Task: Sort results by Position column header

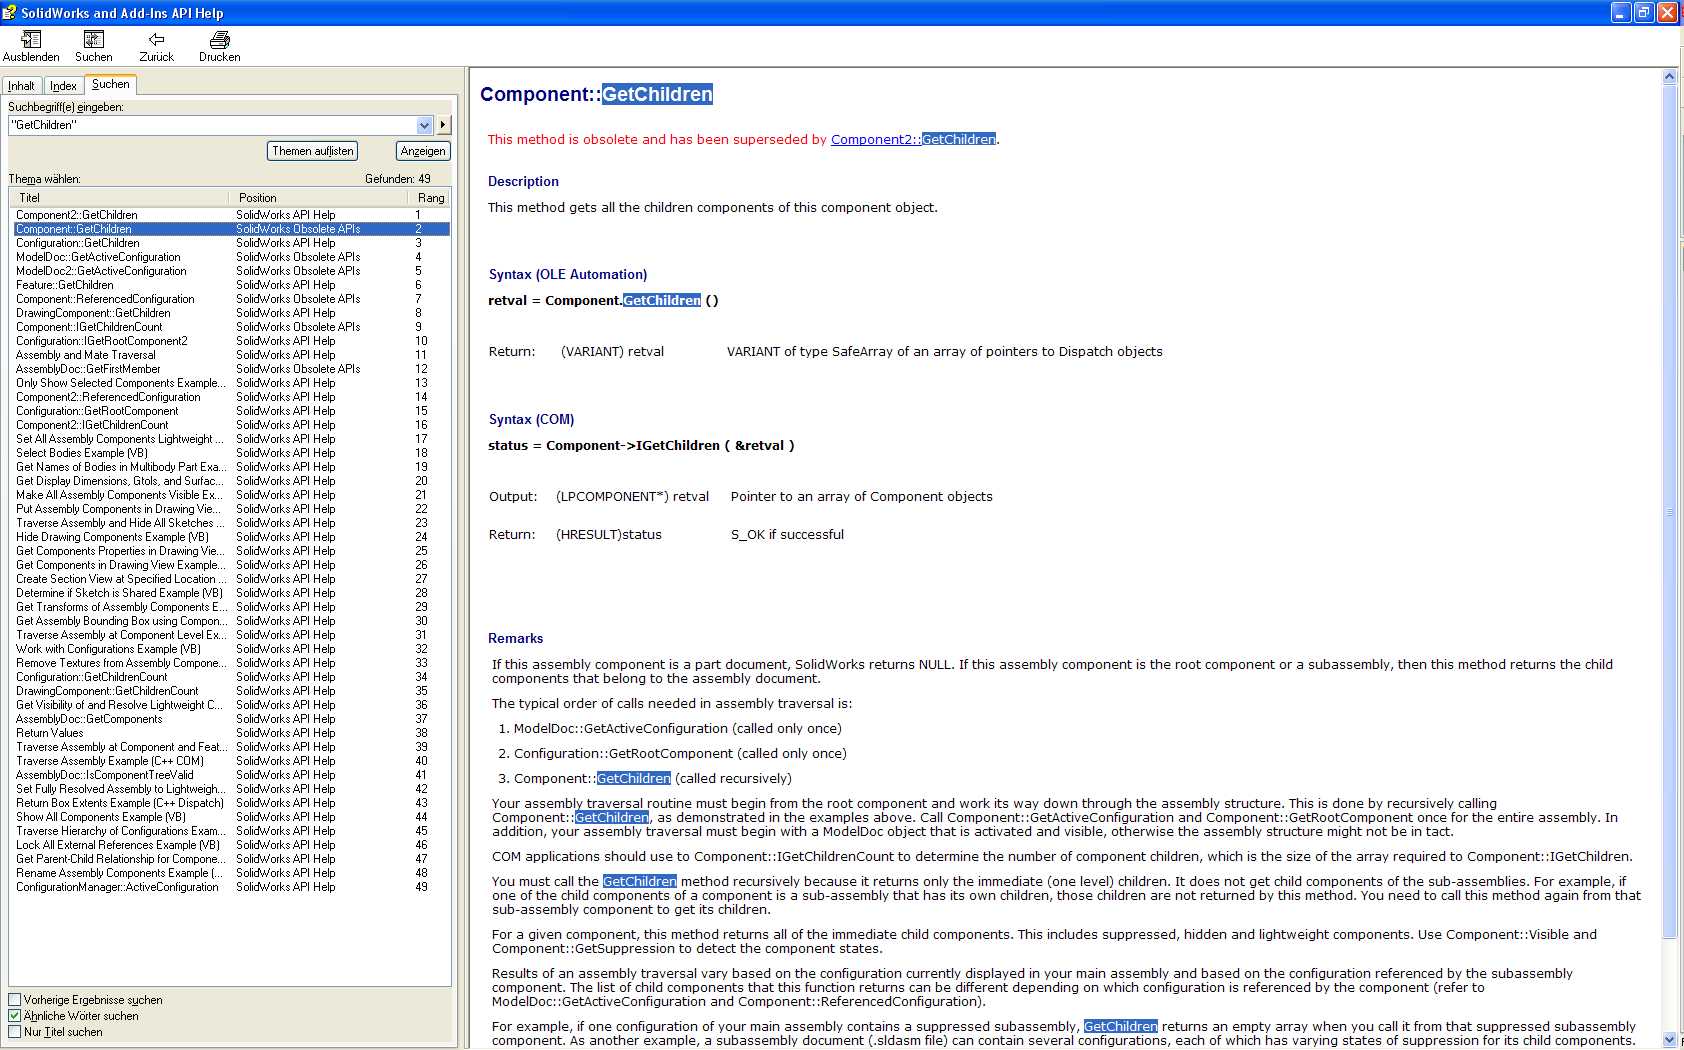Action: point(318,198)
